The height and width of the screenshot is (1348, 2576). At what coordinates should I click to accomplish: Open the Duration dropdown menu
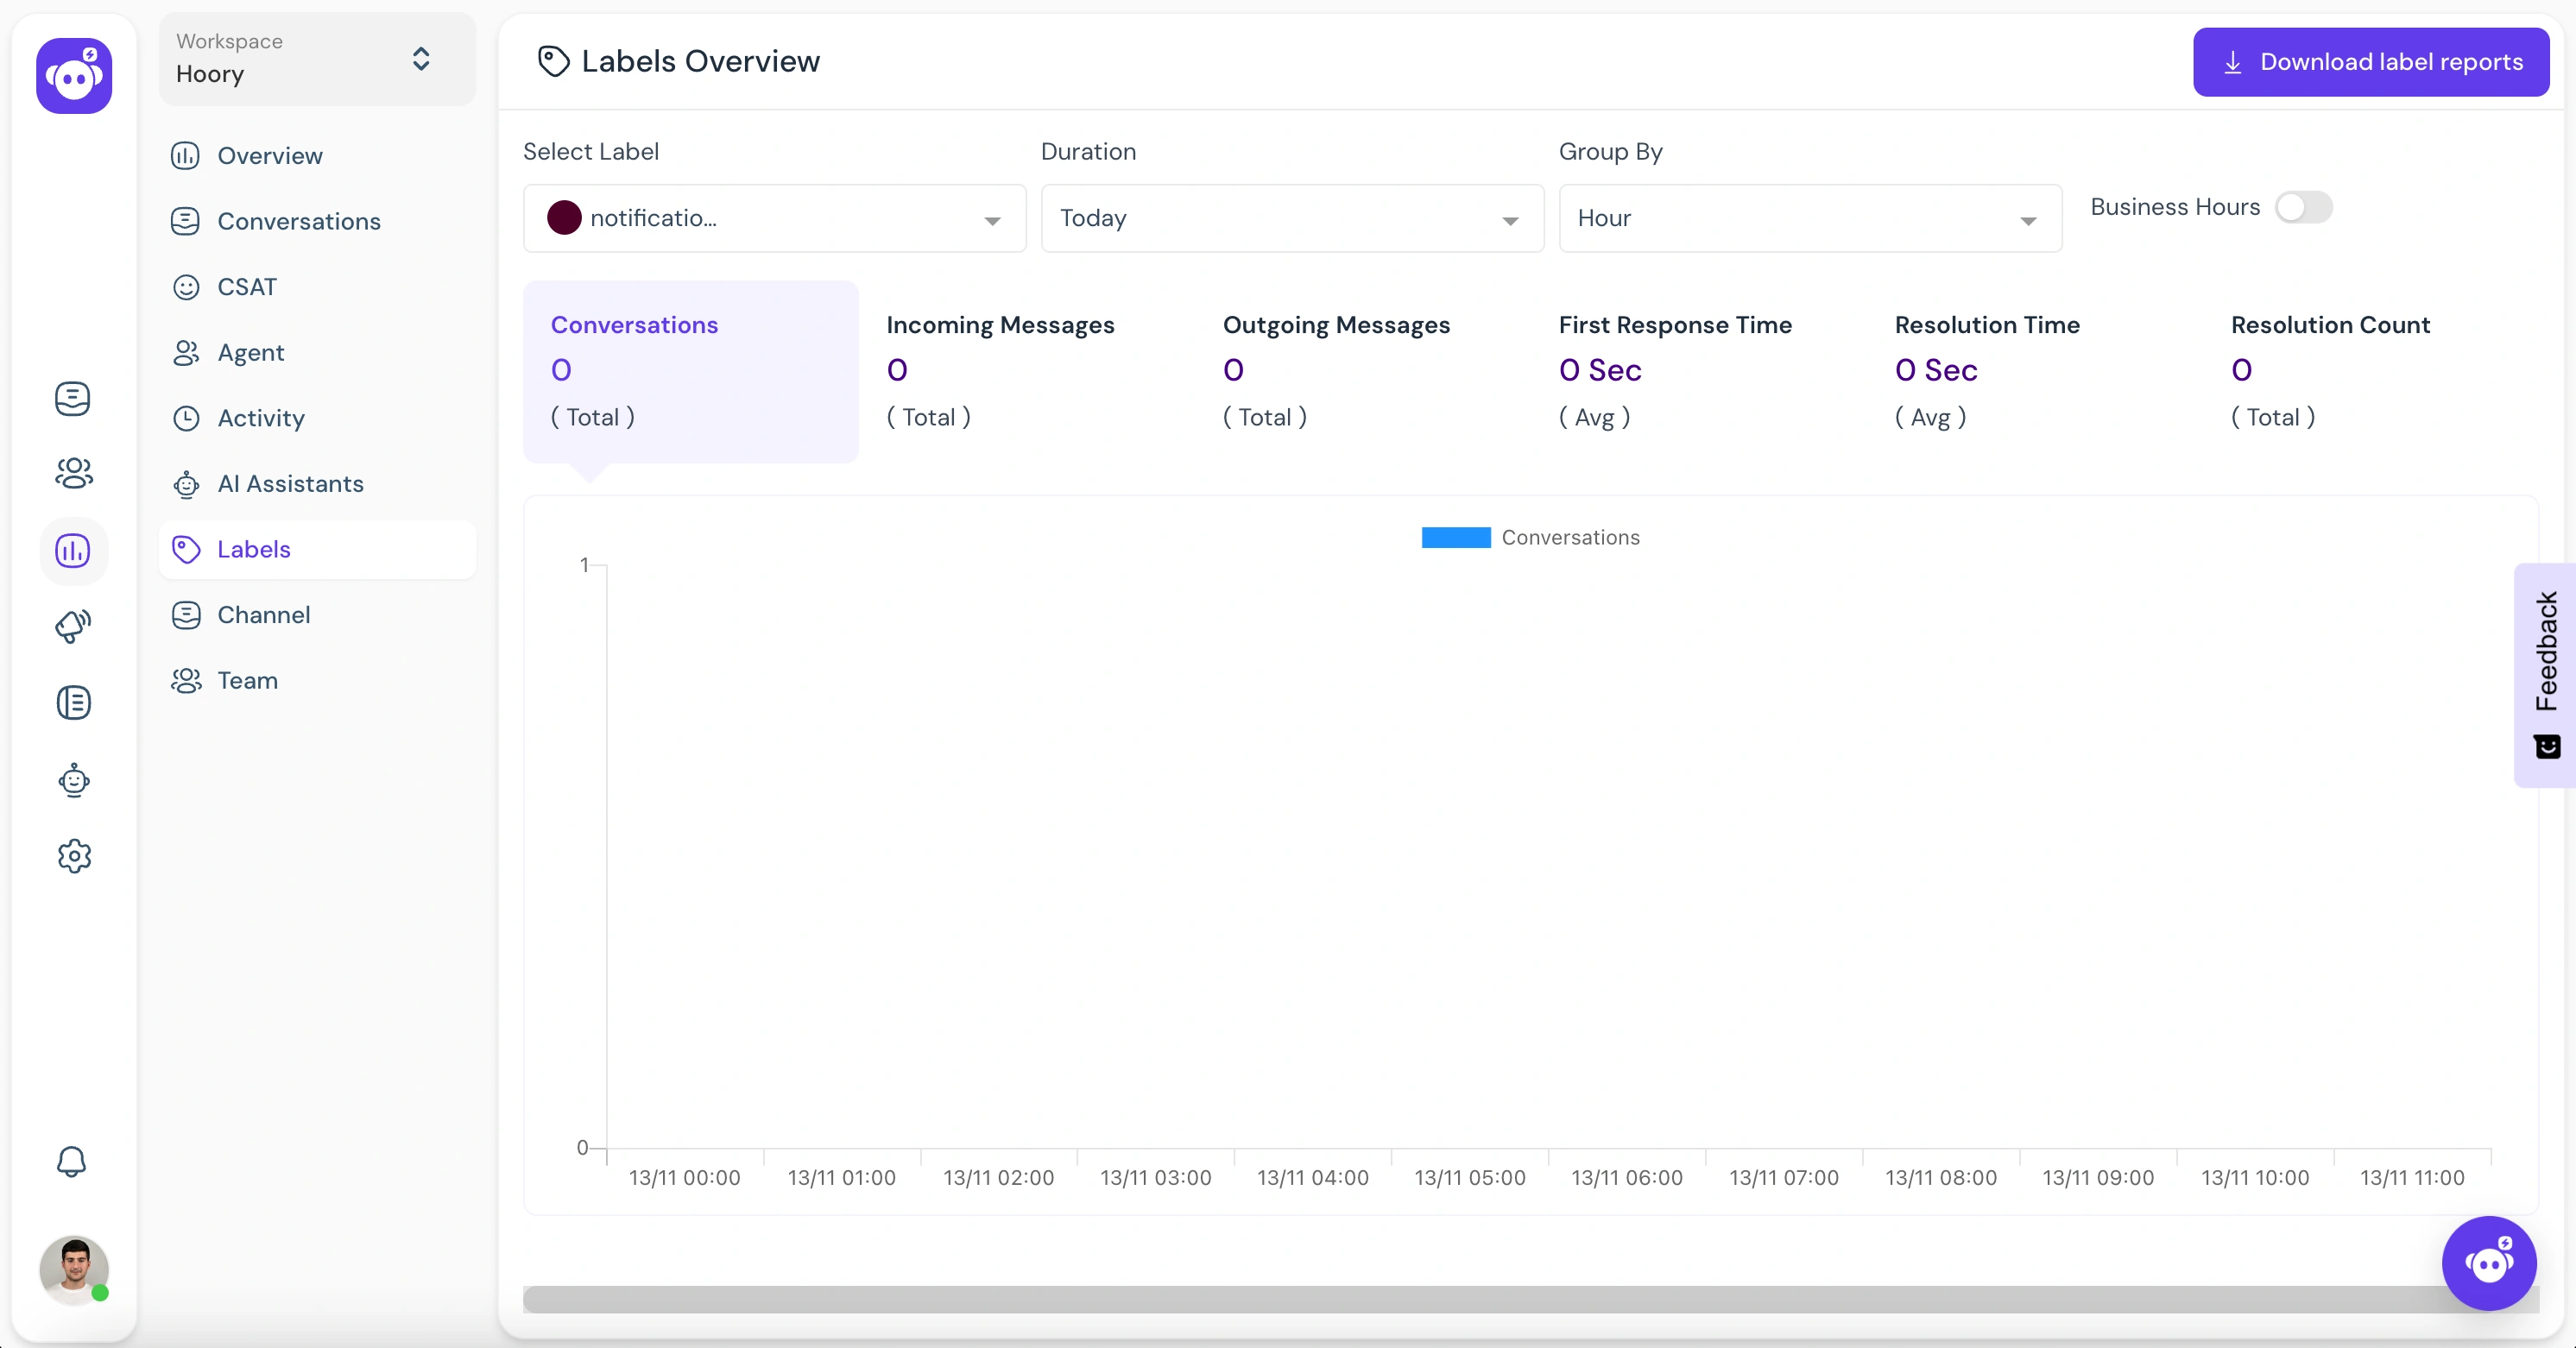1288,218
